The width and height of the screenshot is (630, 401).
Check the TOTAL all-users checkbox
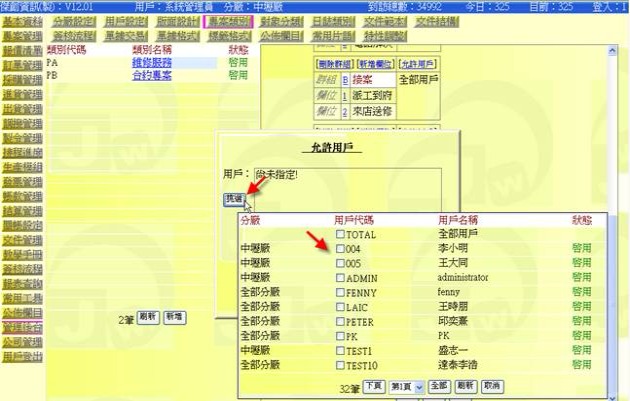[340, 233]
